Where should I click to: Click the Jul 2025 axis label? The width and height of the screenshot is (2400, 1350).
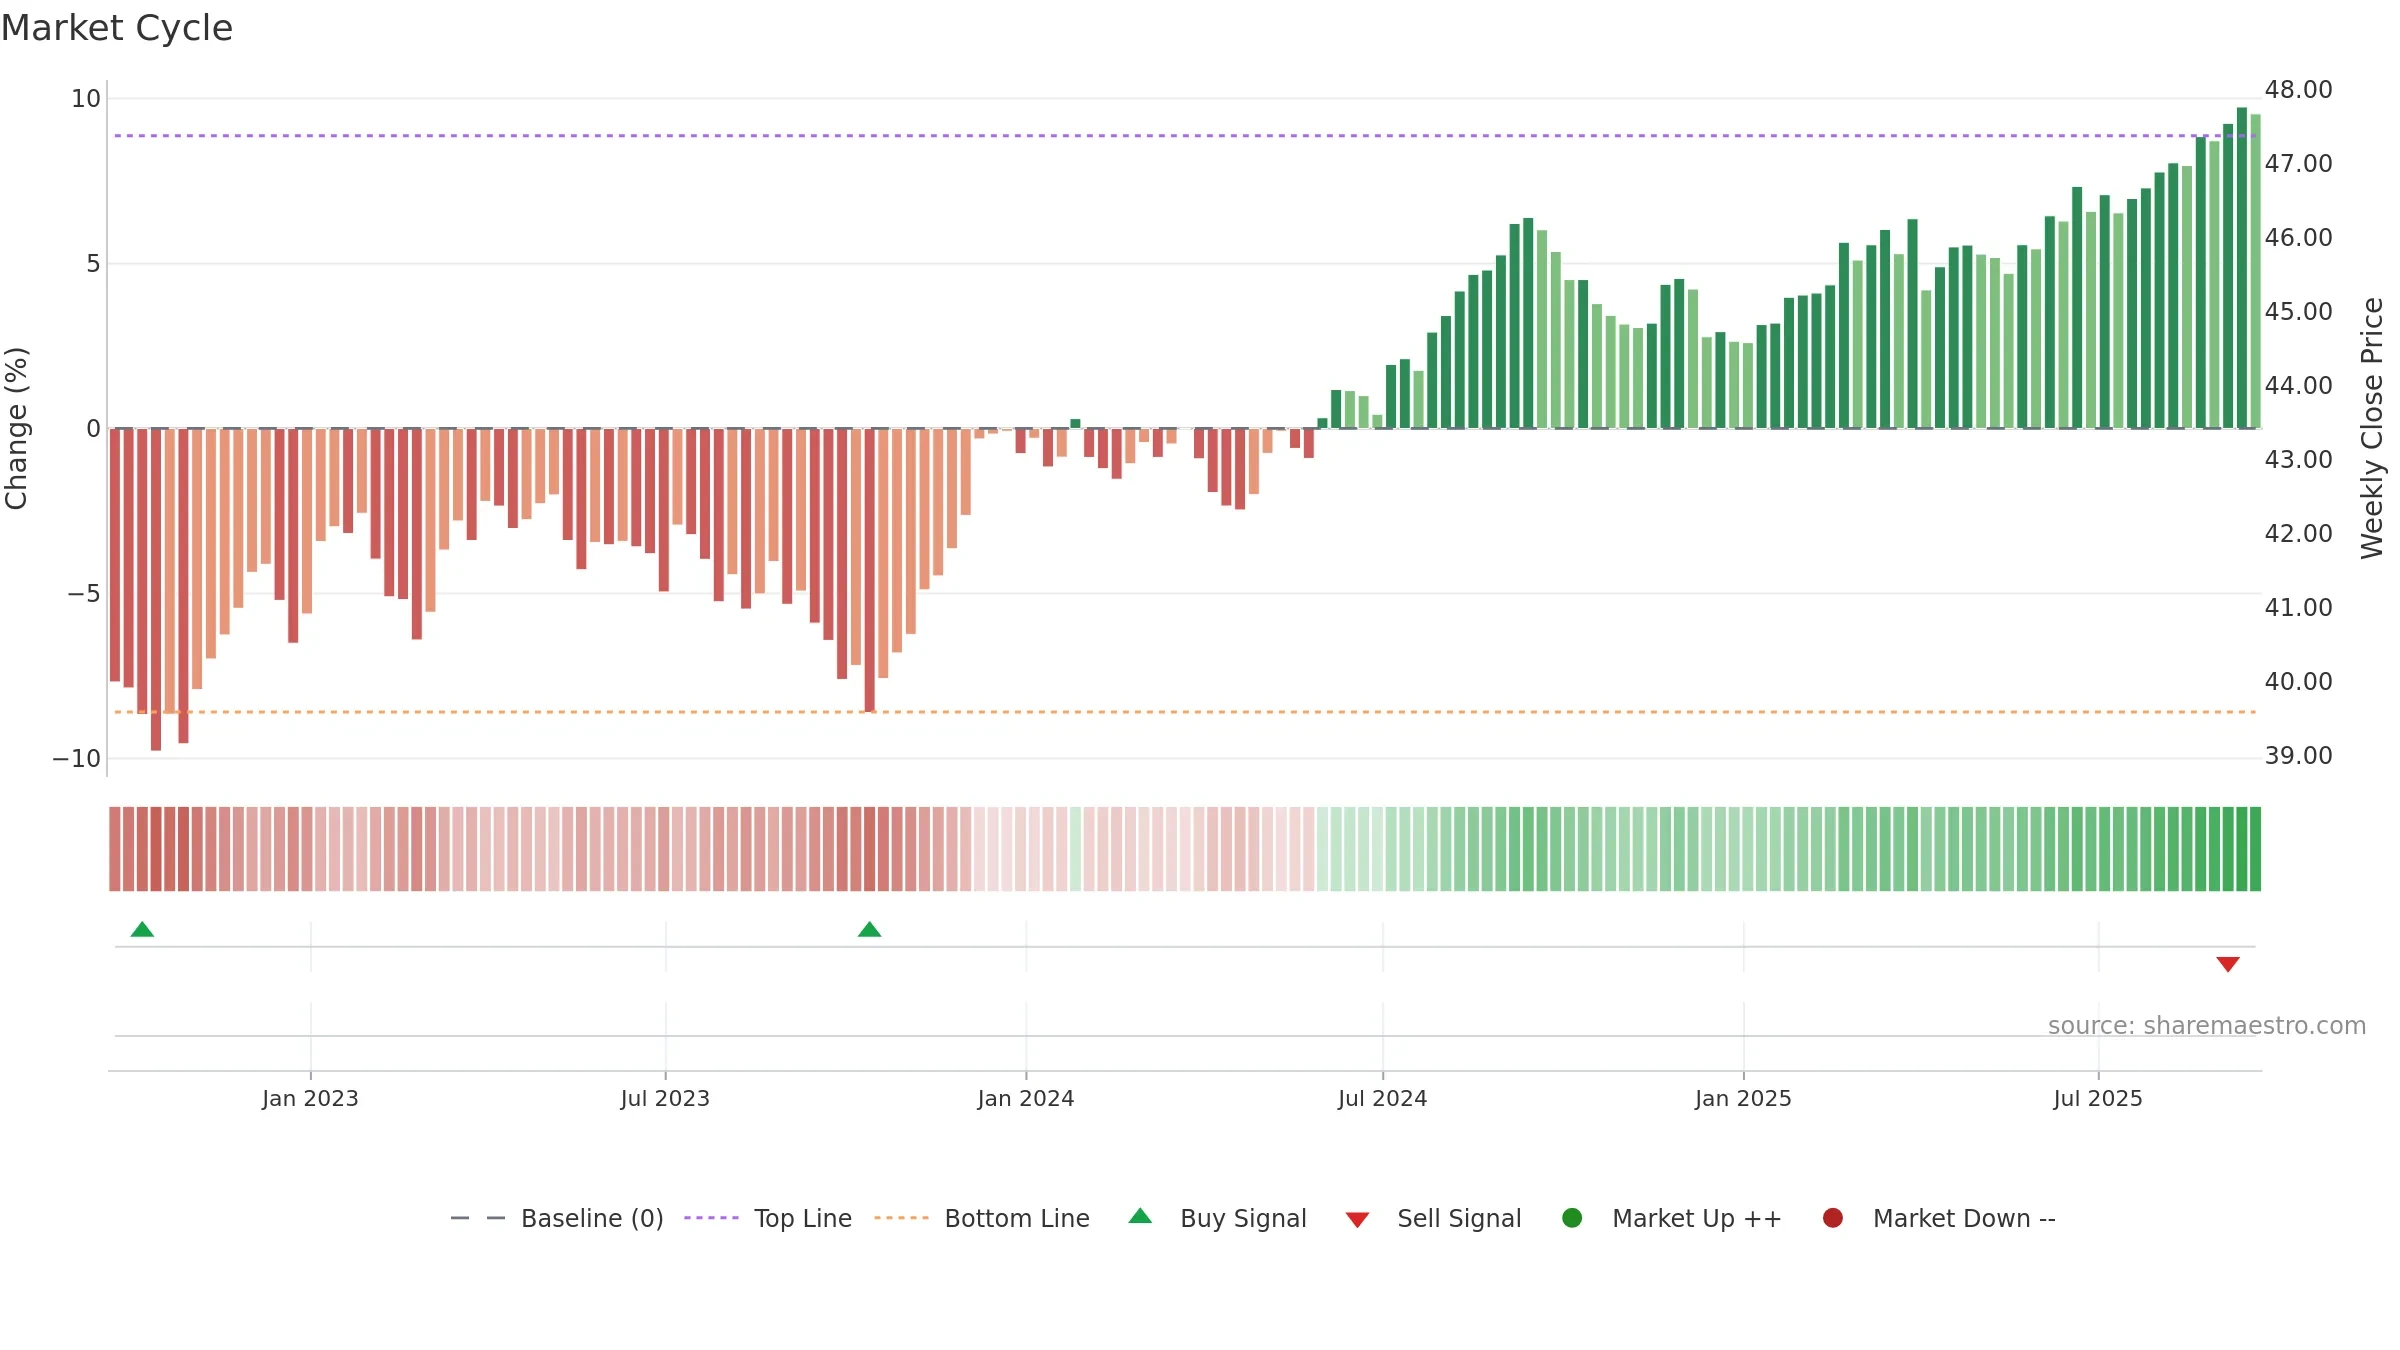click(x=2098, y=1098)
